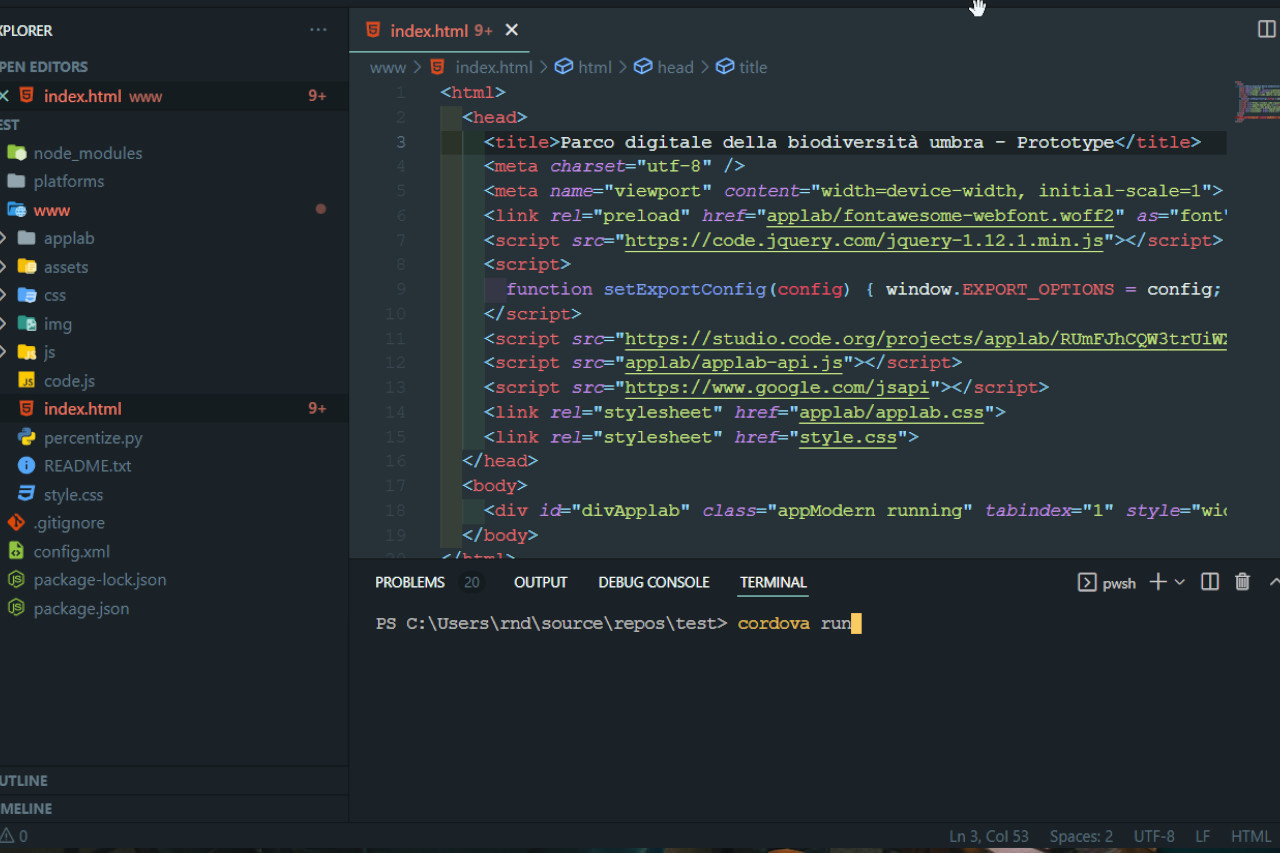Open README.txt file
This screenshot has width=1280, height=853.
click(x=87, y=466)
